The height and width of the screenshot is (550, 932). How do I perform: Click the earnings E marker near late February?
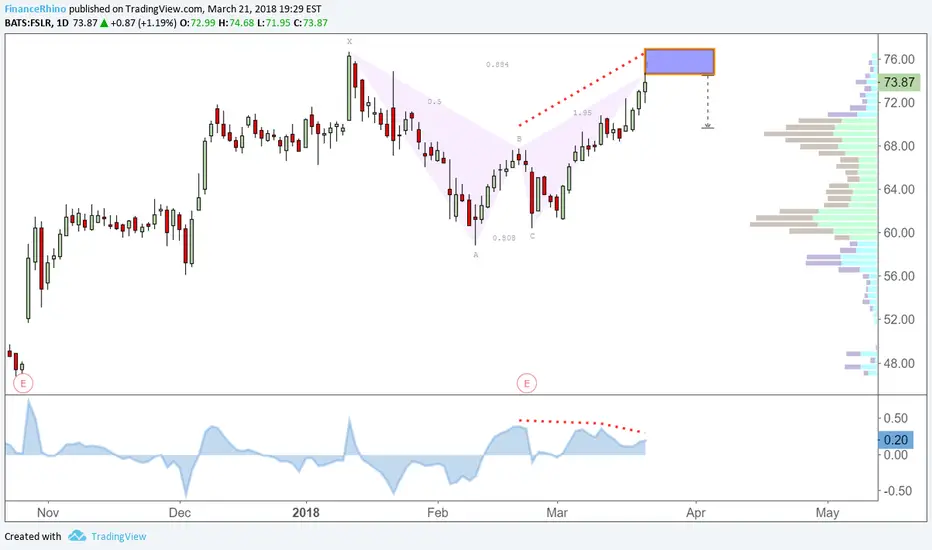pyautogui.click(x=527, y=384)
